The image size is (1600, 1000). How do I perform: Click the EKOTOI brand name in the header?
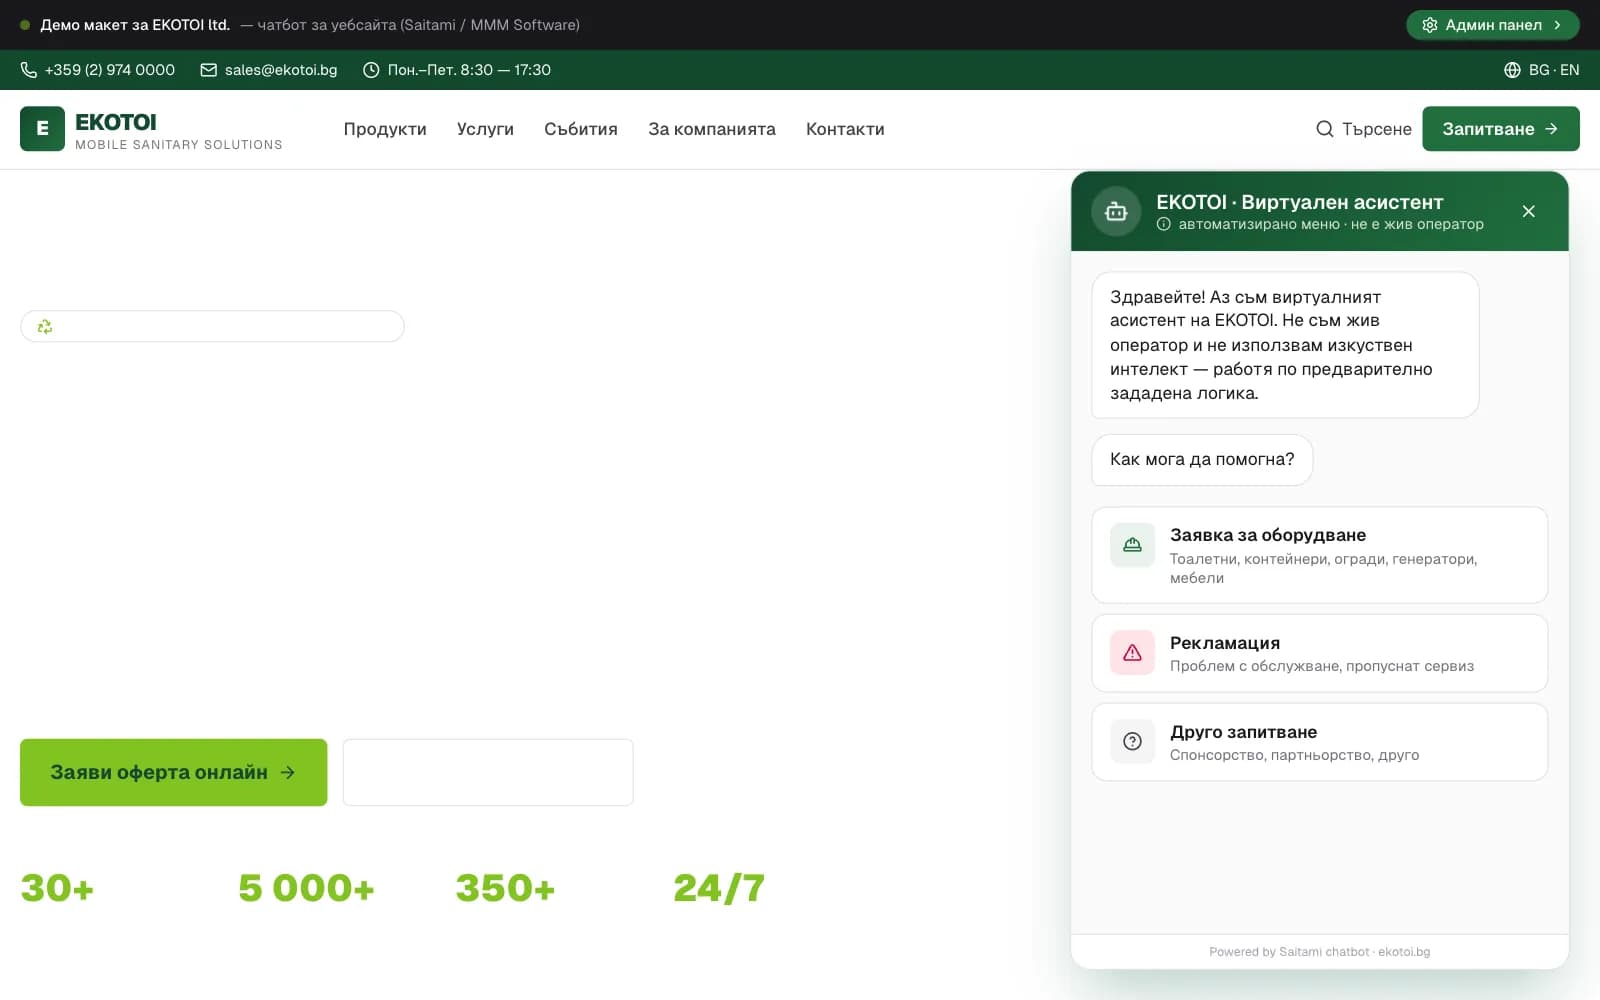coord(116,122)
